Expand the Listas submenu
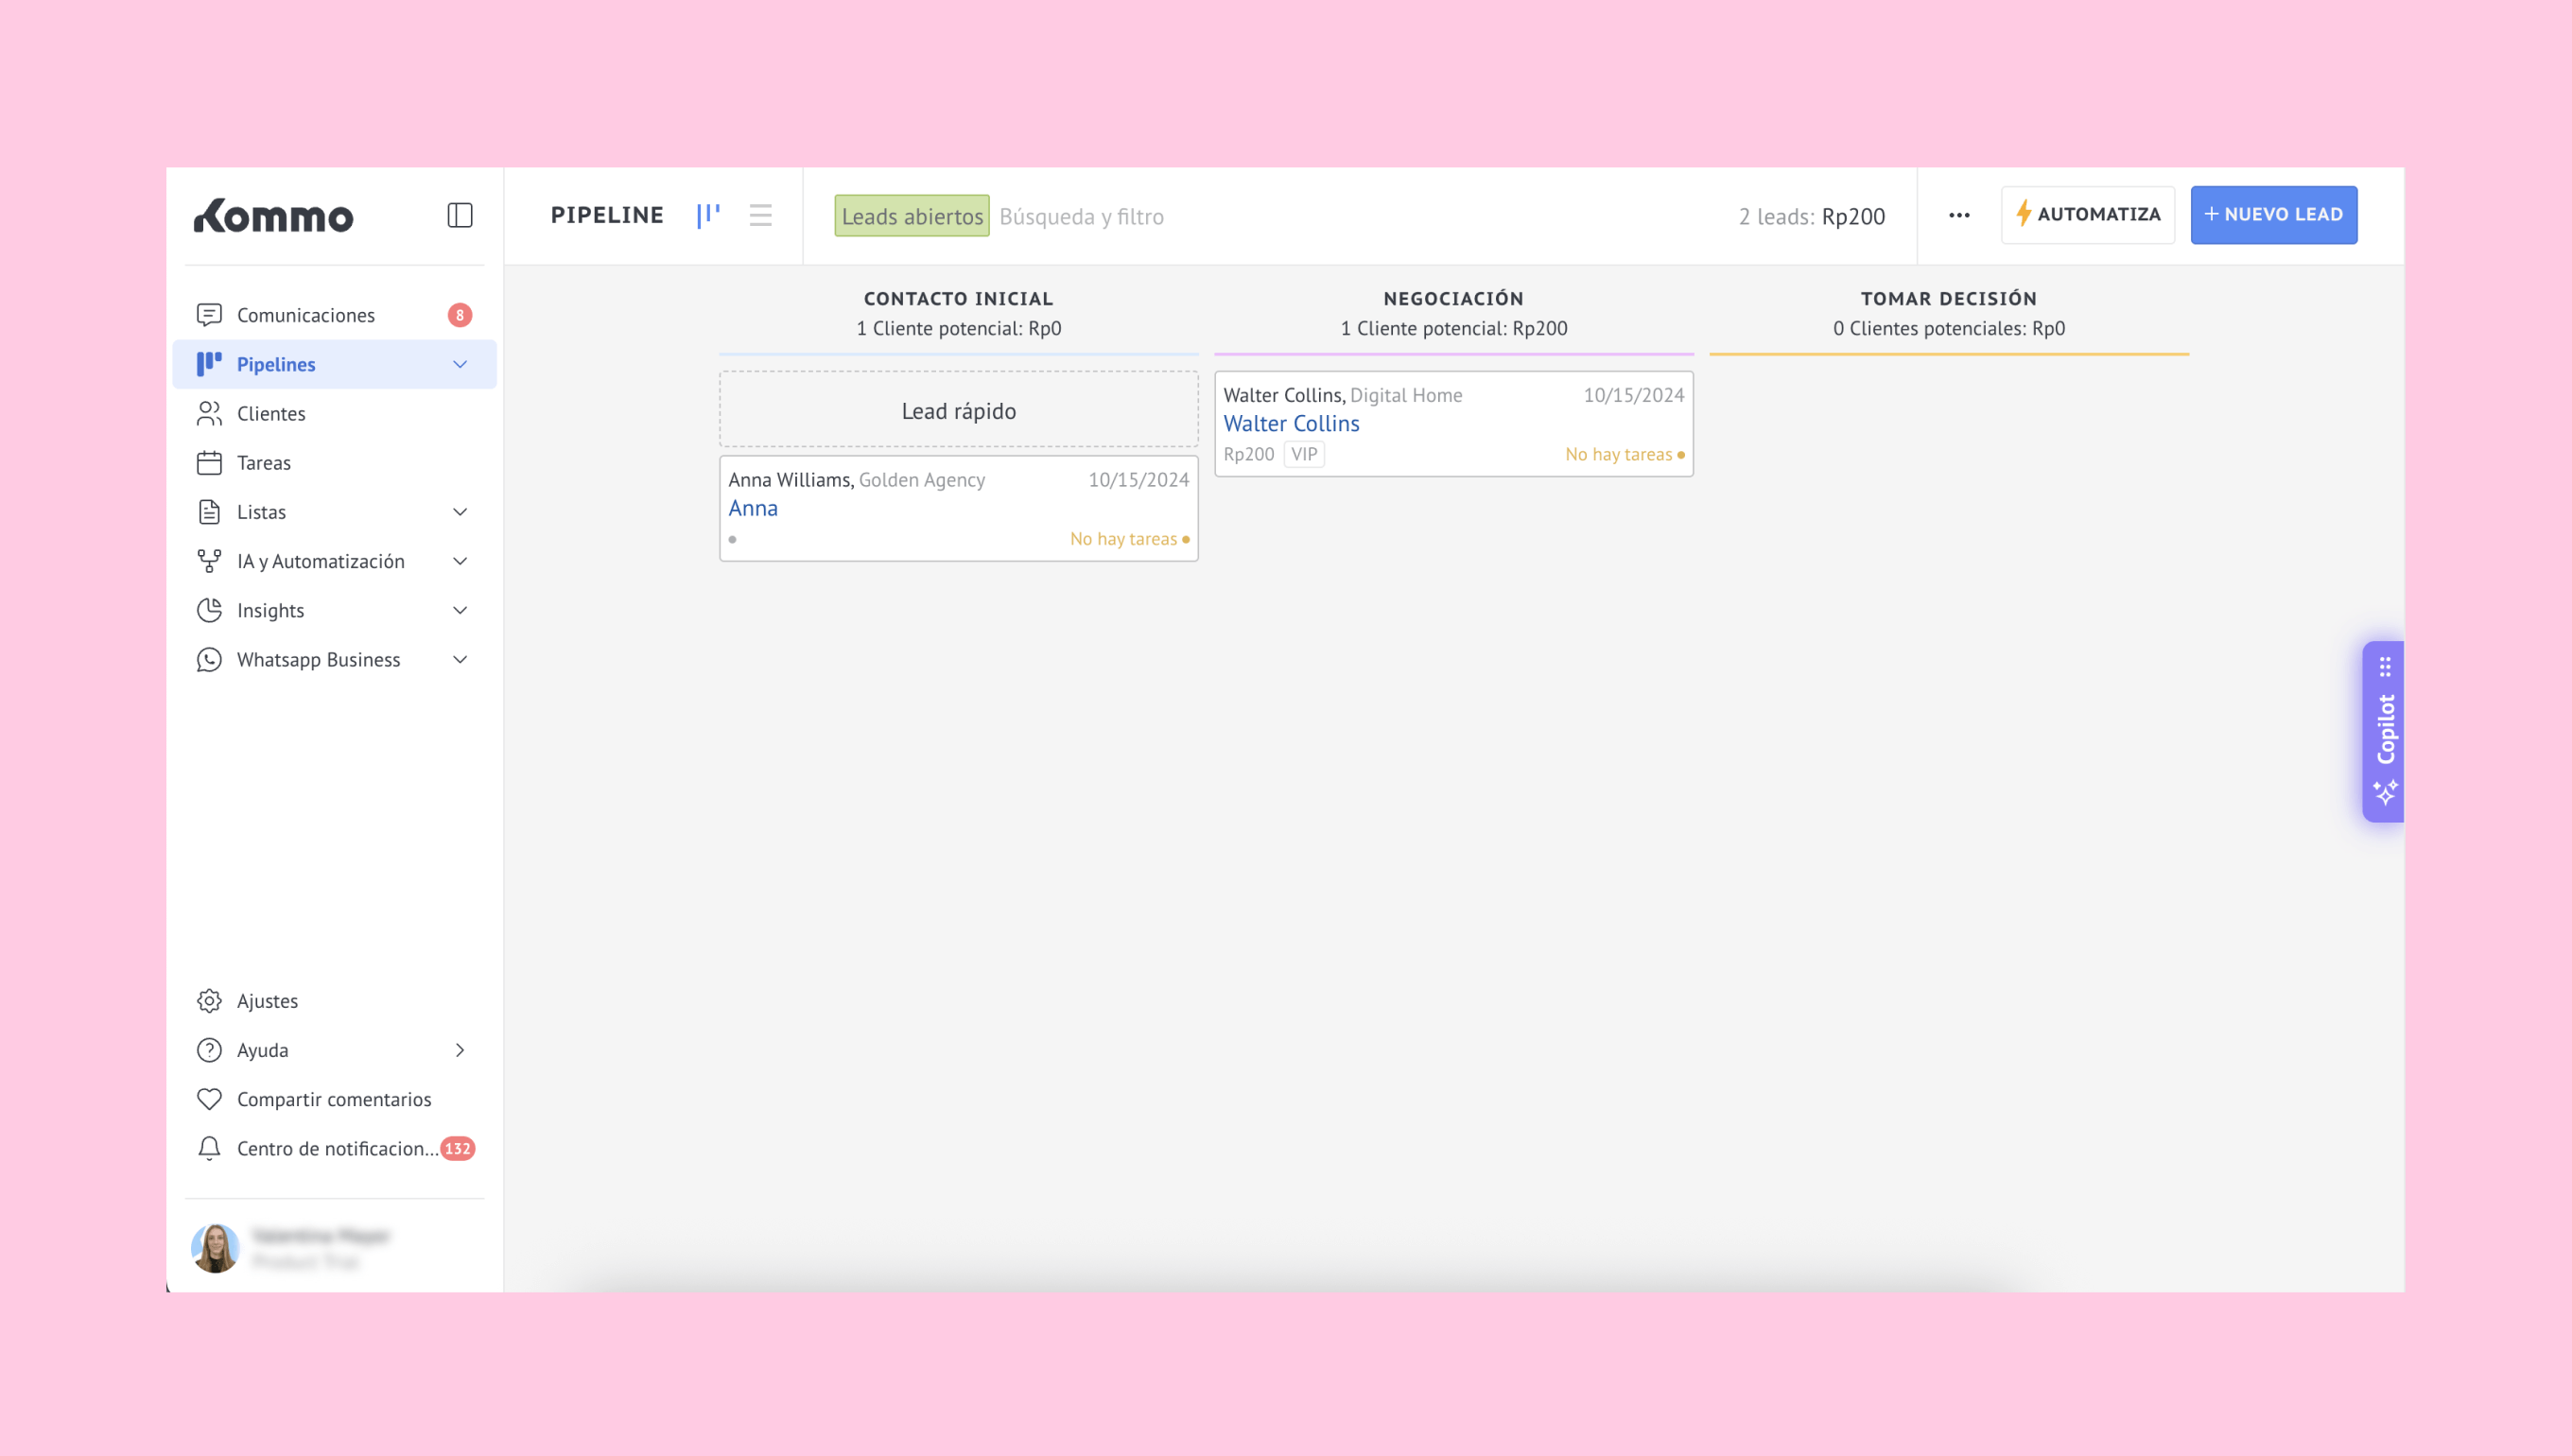This screenshot has height=1456, width=2572. 460,512
